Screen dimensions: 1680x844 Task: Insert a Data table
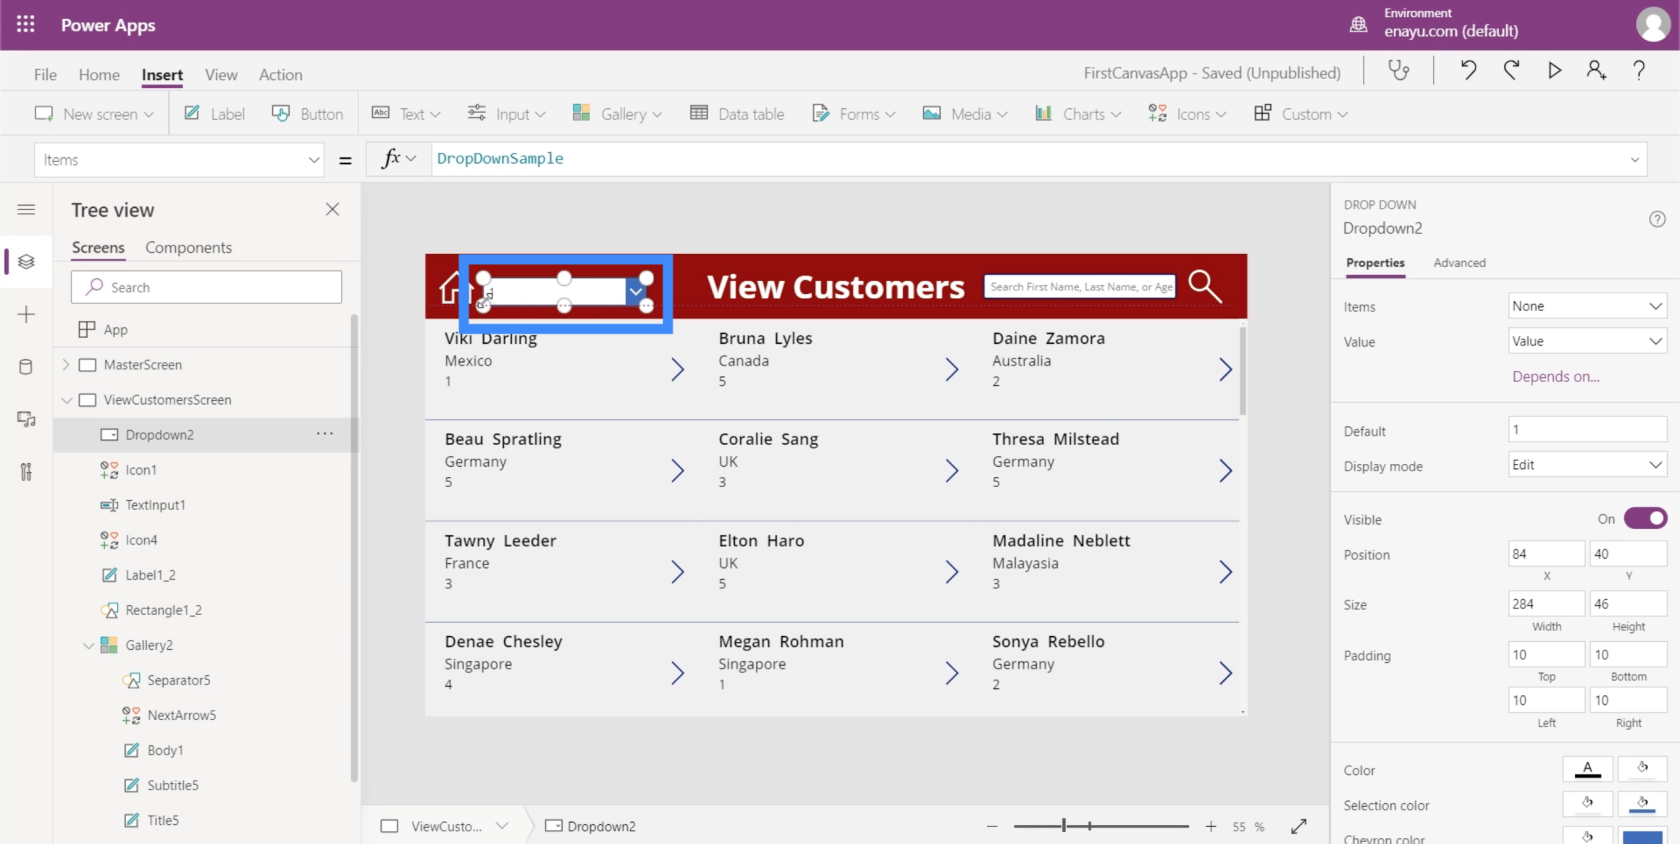point(737,114)
